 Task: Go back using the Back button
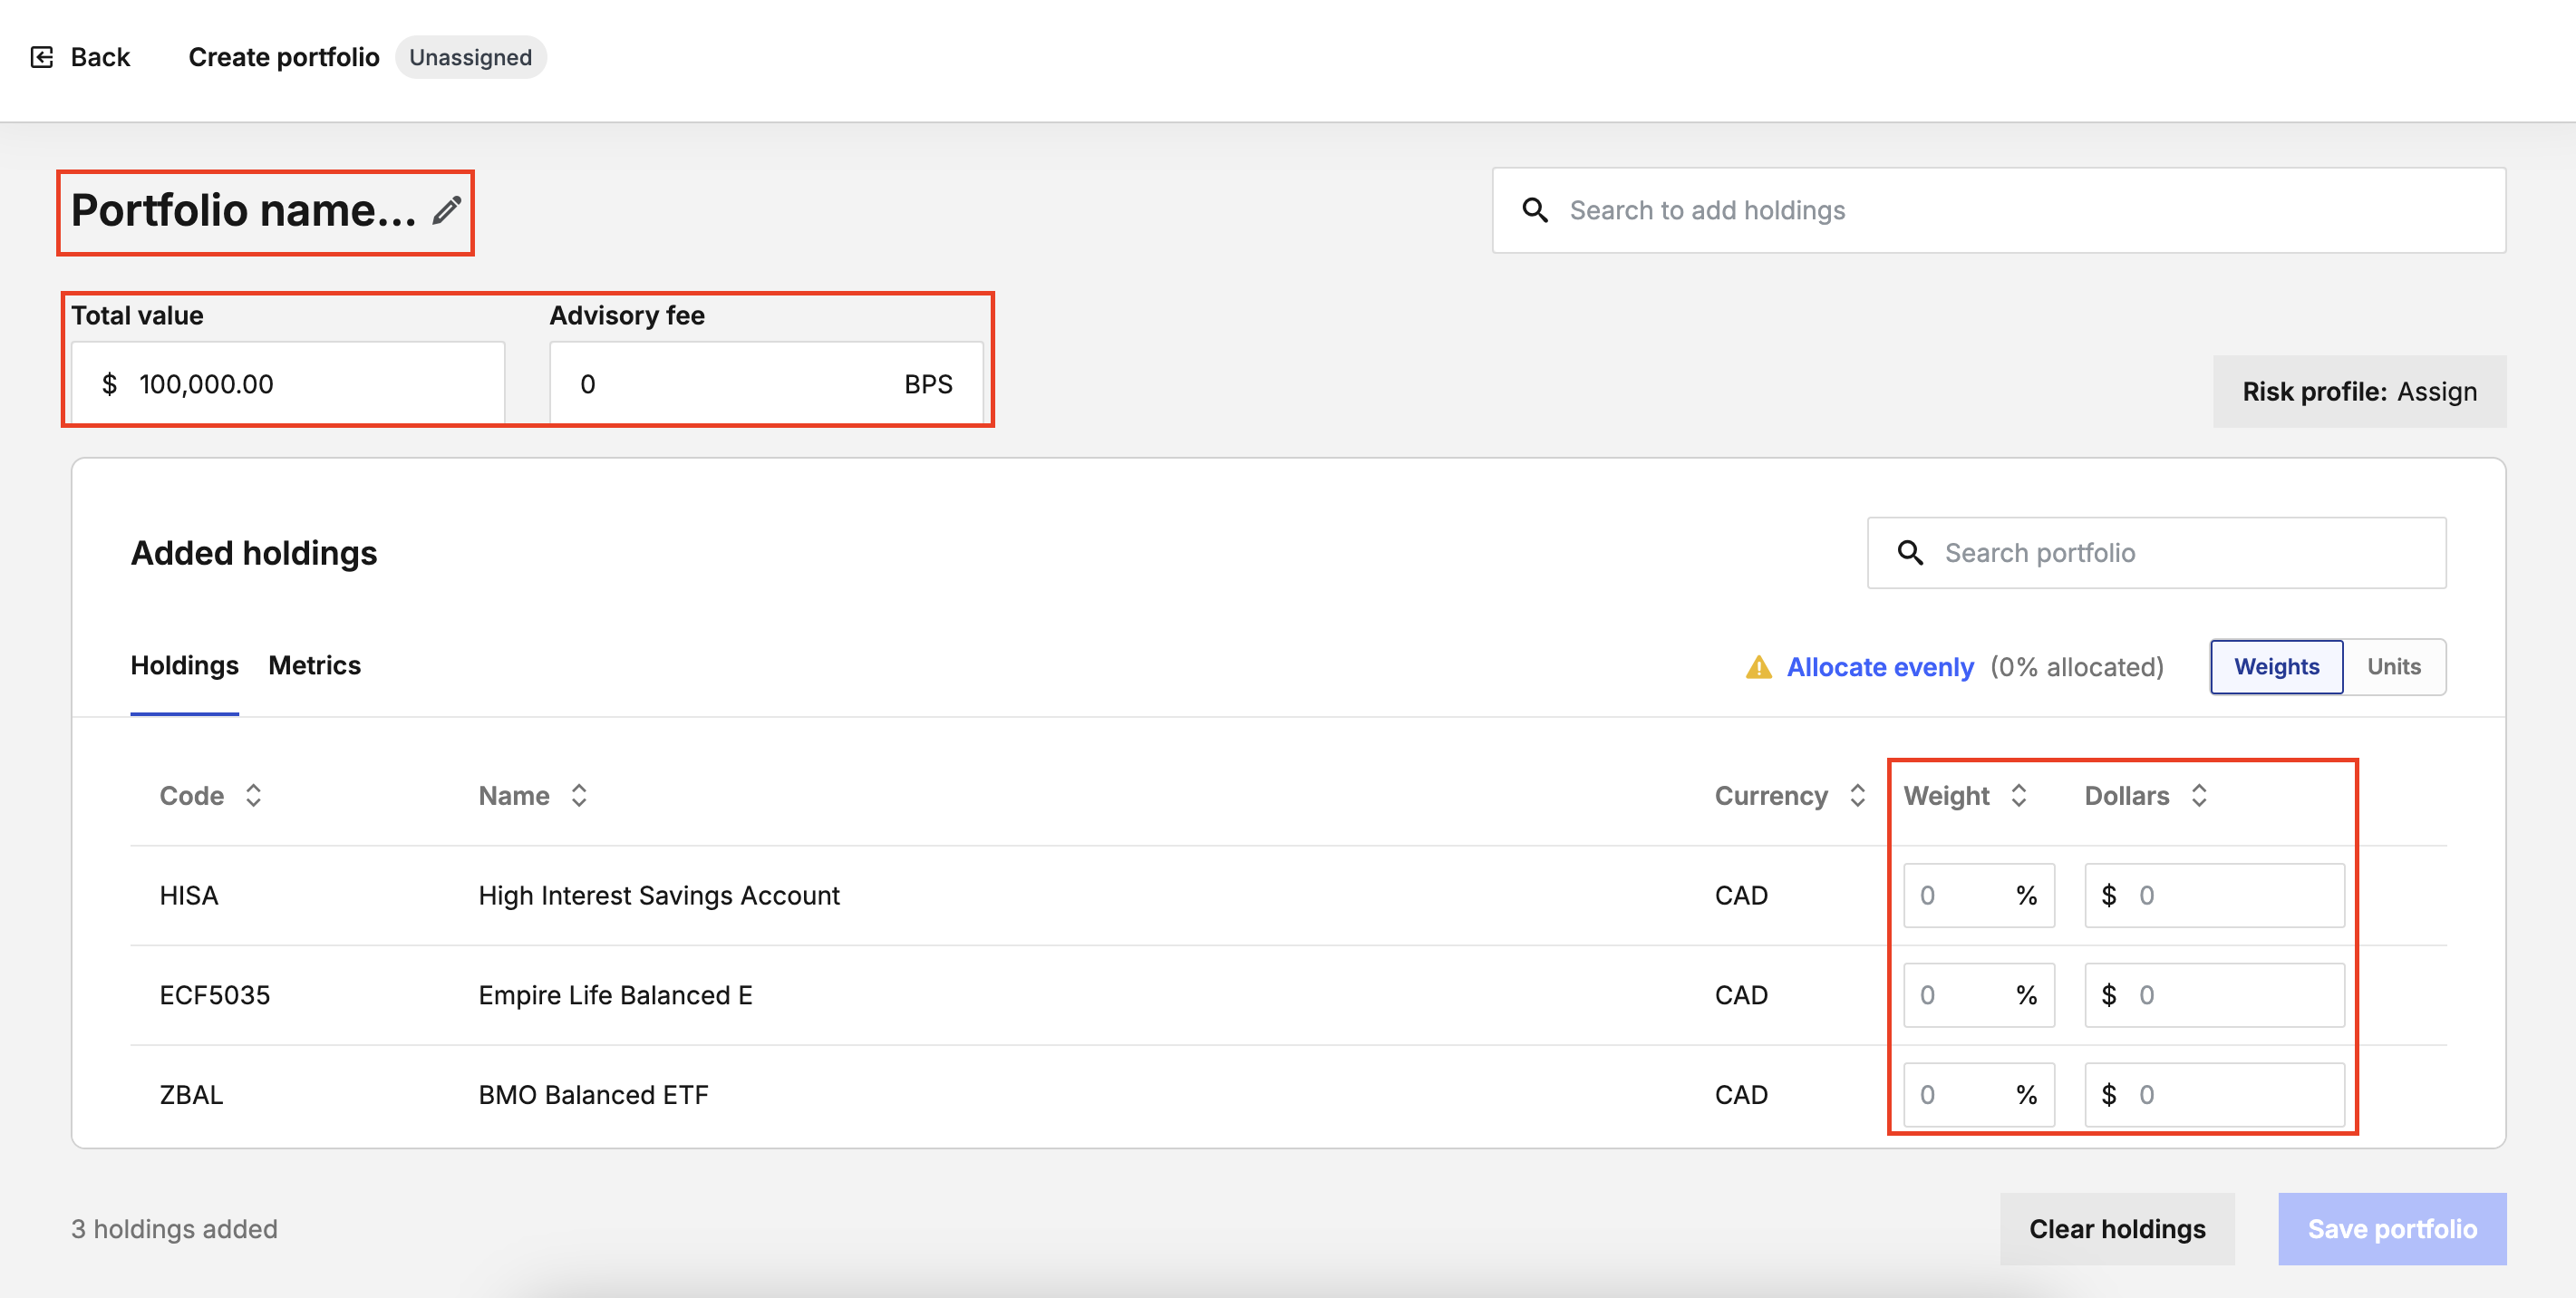point(81,57)
